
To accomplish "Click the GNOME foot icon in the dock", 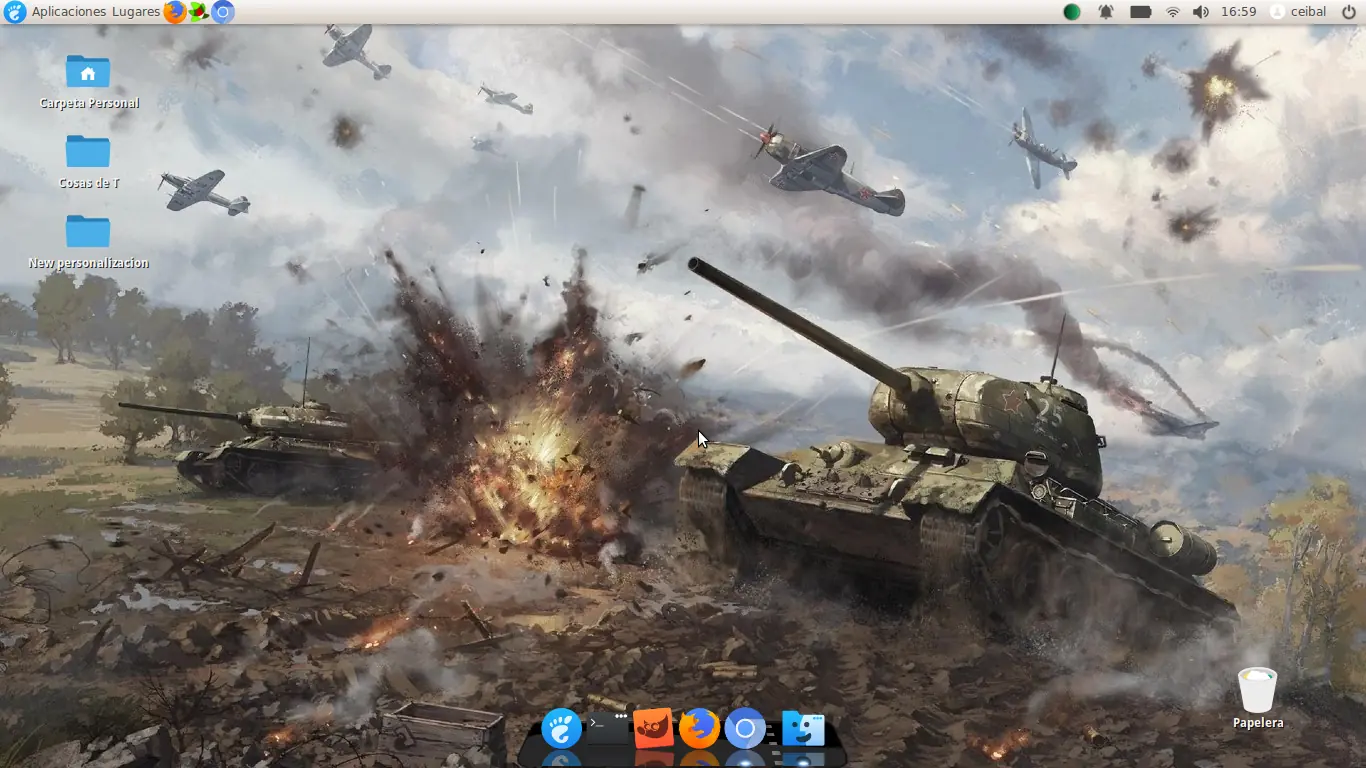I will click(561, 729).
